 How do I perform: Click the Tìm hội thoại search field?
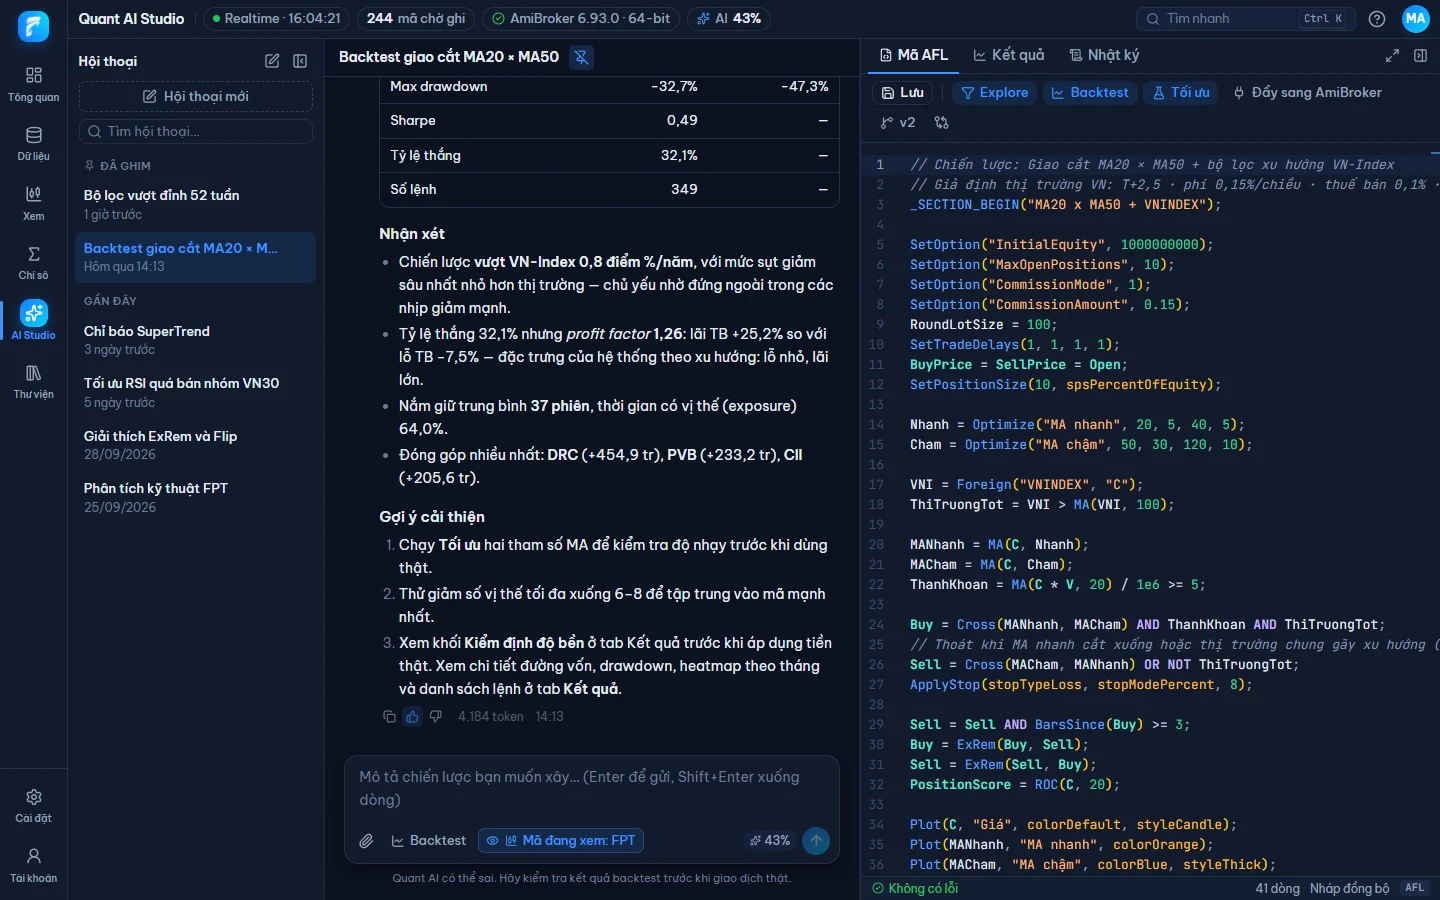(x=196, y=131)
